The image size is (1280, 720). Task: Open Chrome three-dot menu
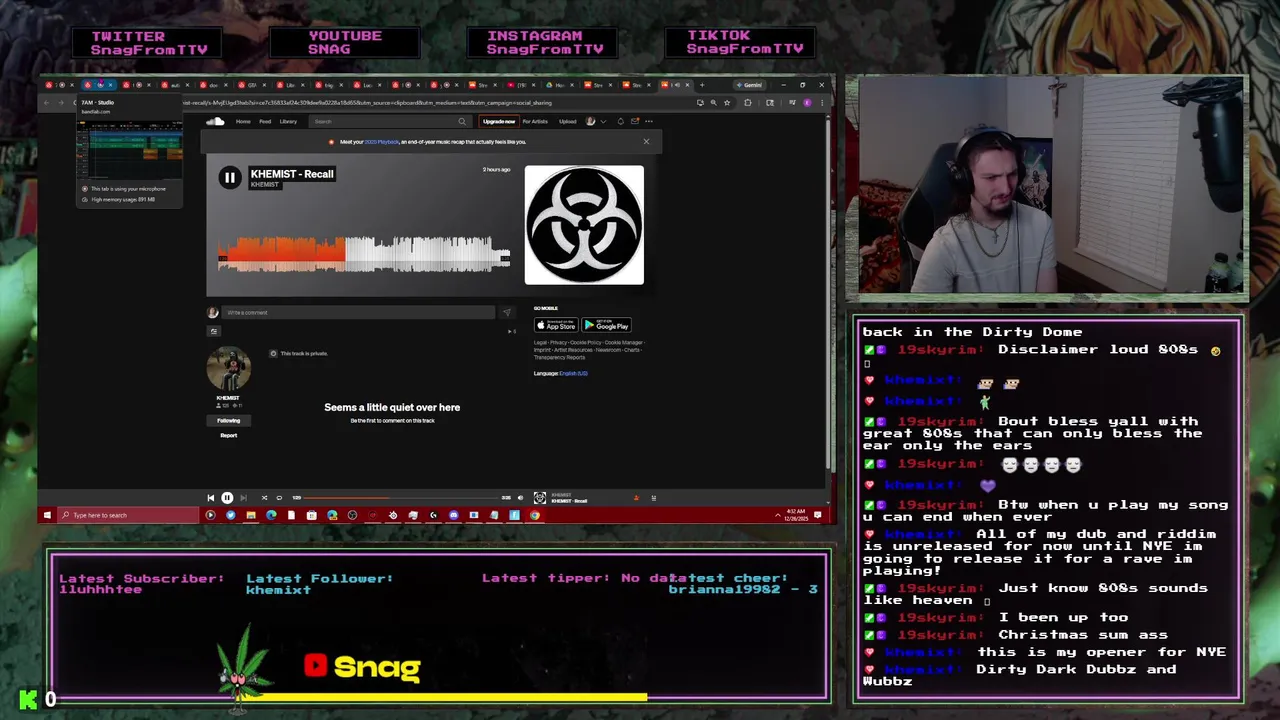(x=822, y=102)
